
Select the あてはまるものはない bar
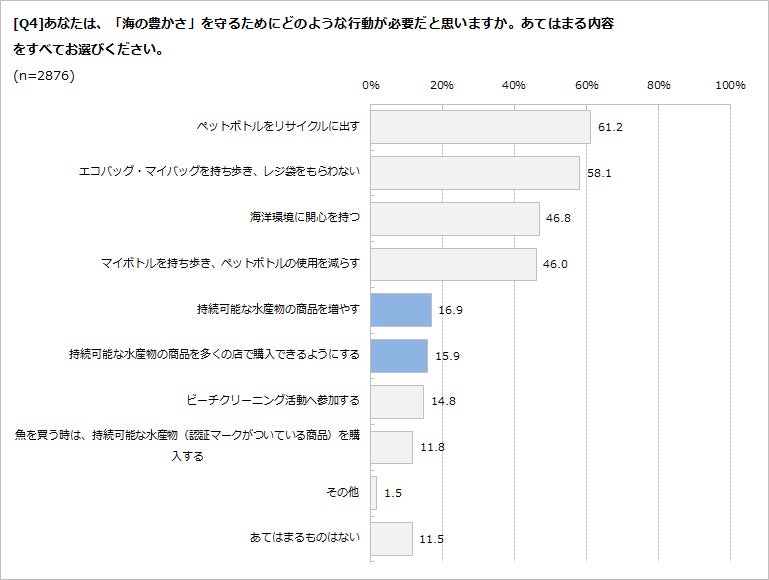(x=391, y=538)
